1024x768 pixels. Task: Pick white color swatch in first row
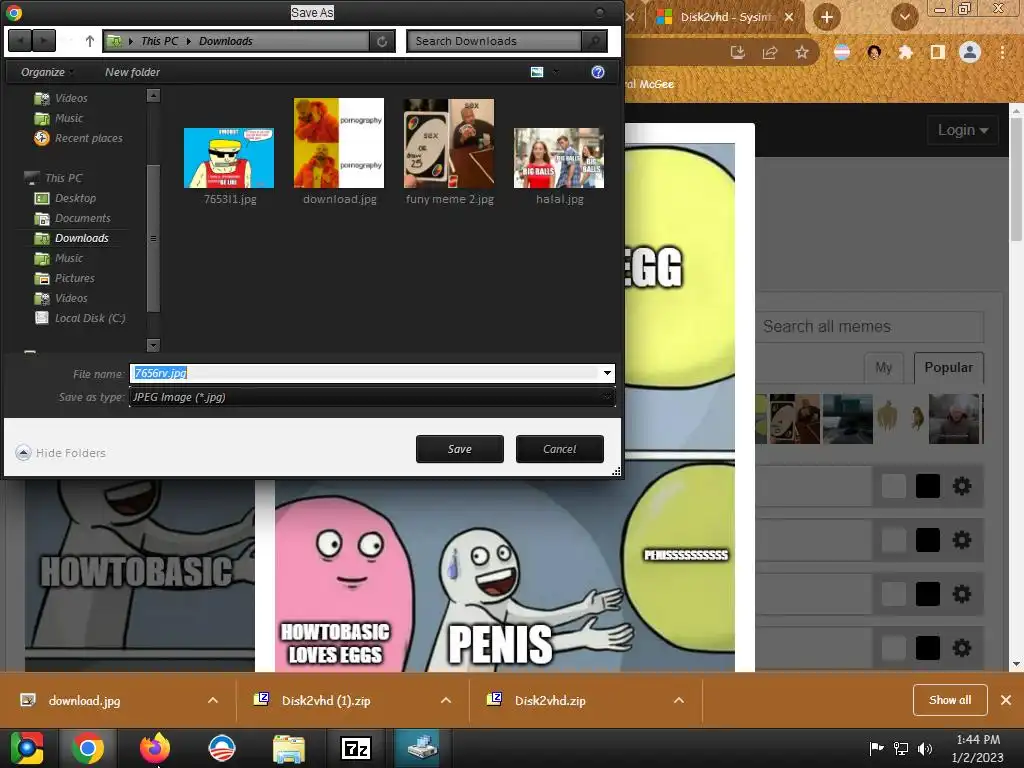pyautogui.click(x=893, y=486)
